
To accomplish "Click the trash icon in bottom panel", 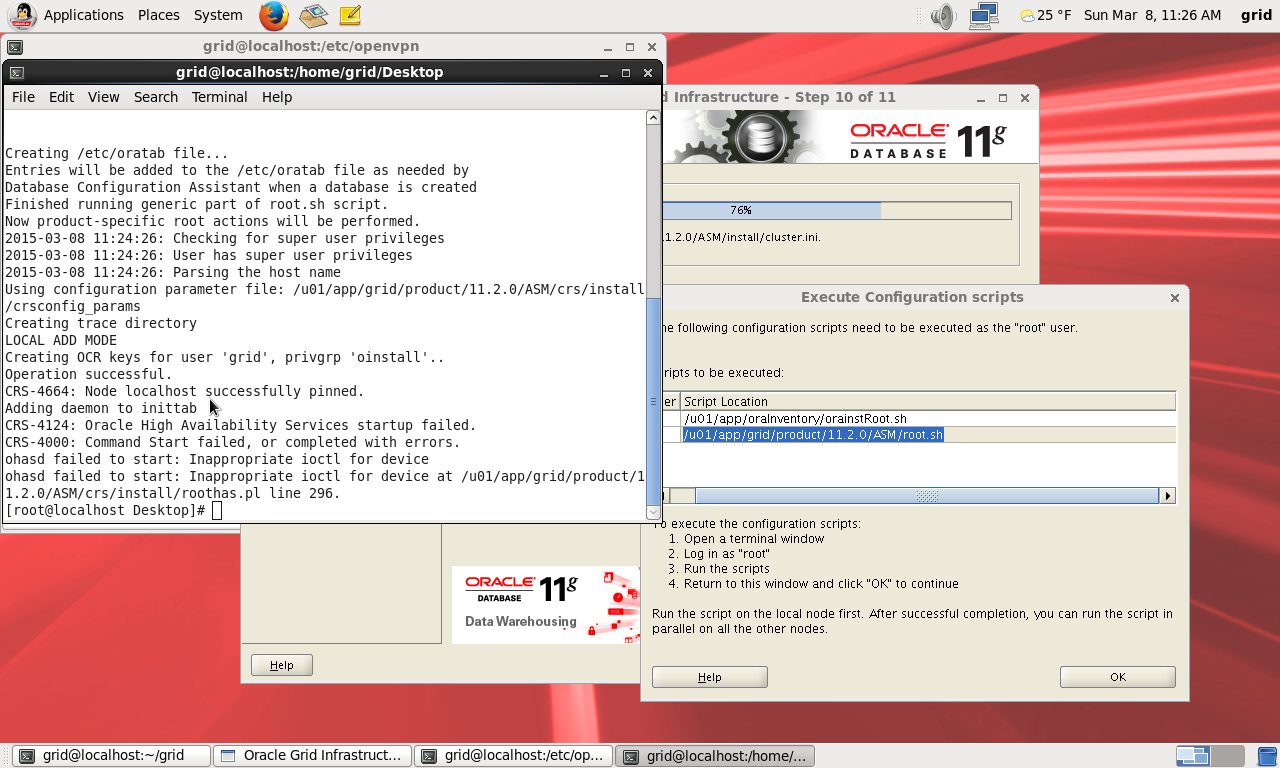I will (x=1266, y=756).
